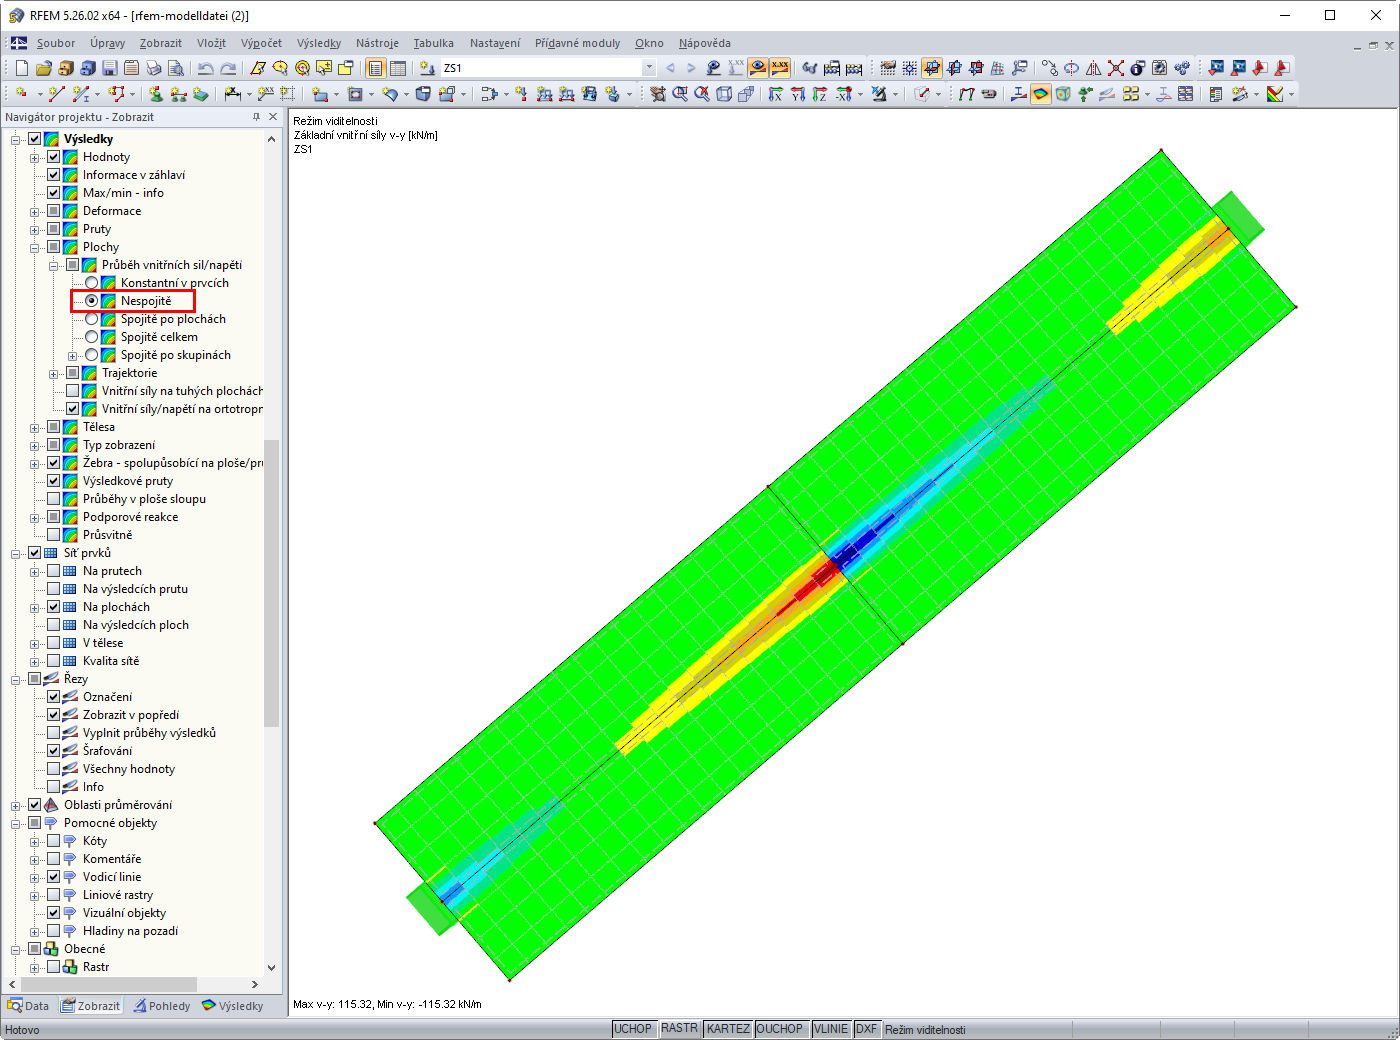Click the info icon in the toolbar

click(x=1138, y=68)
